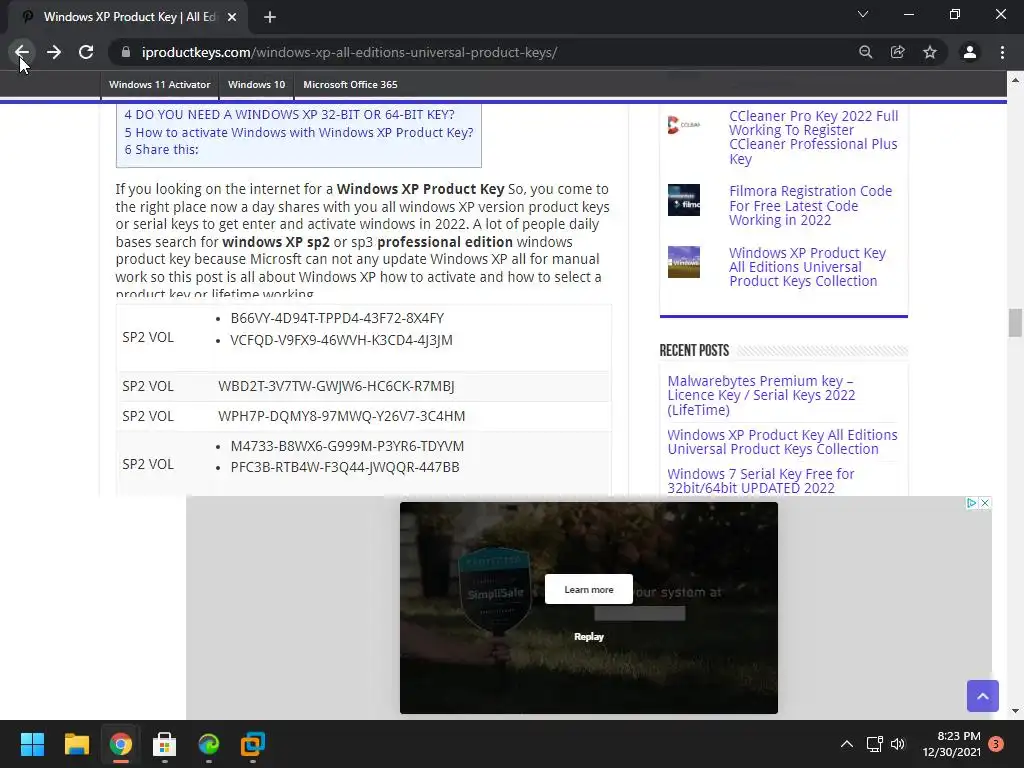Click key VCFQD-V9FX9-46WVH-K3CD4-4J3JM

(341, 340)
